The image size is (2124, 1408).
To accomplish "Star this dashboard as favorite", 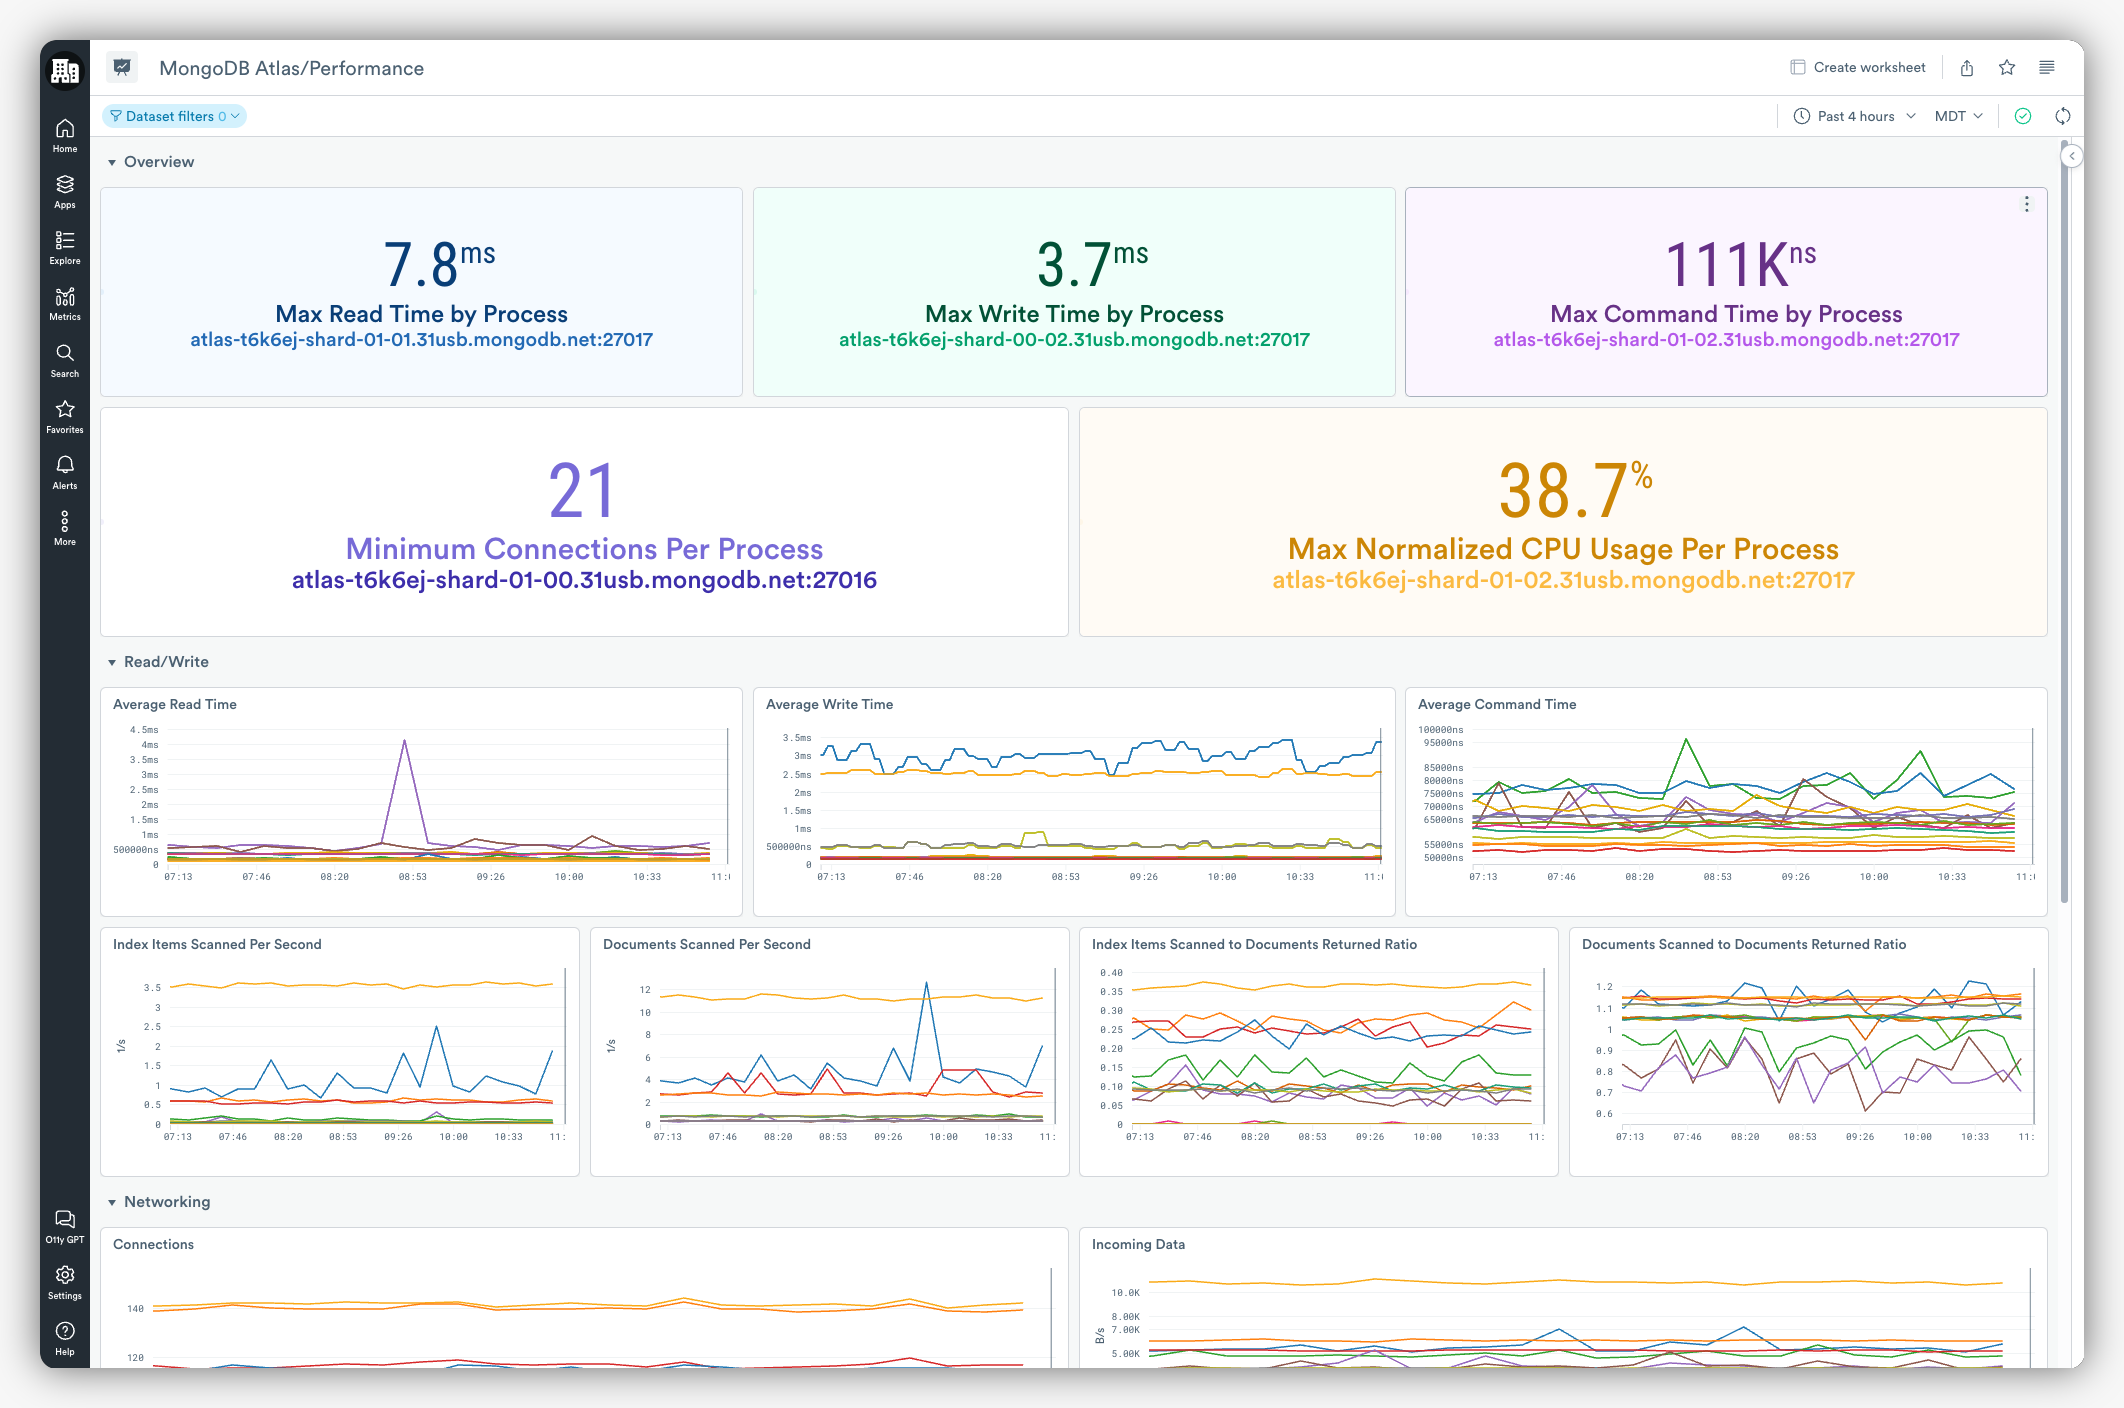I will 2007,67.
